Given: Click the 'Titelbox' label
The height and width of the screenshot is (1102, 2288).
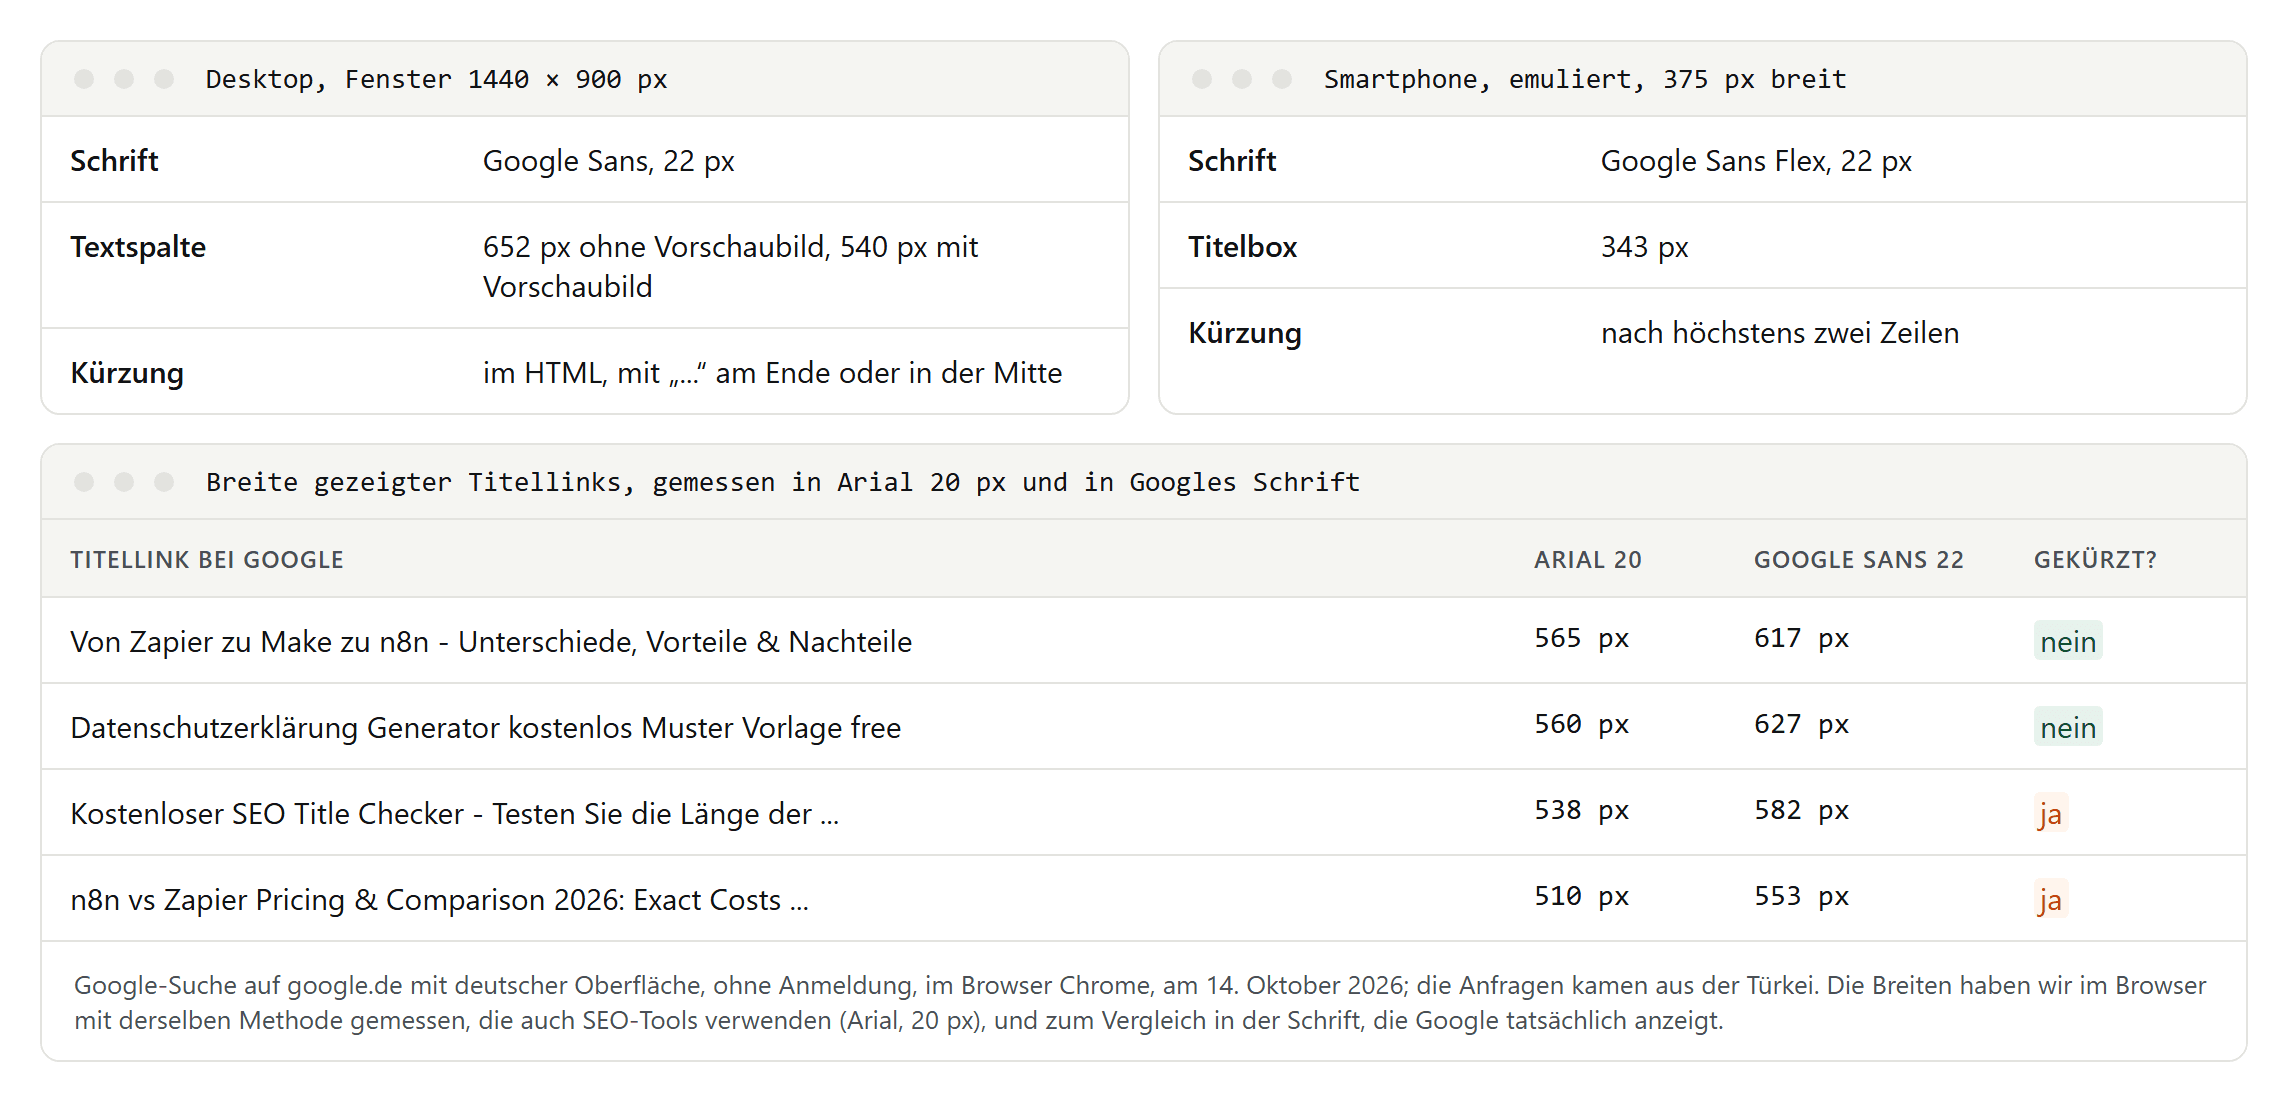Looking at the screenshot, I should pyautogui.click(x=1242, y=247).
